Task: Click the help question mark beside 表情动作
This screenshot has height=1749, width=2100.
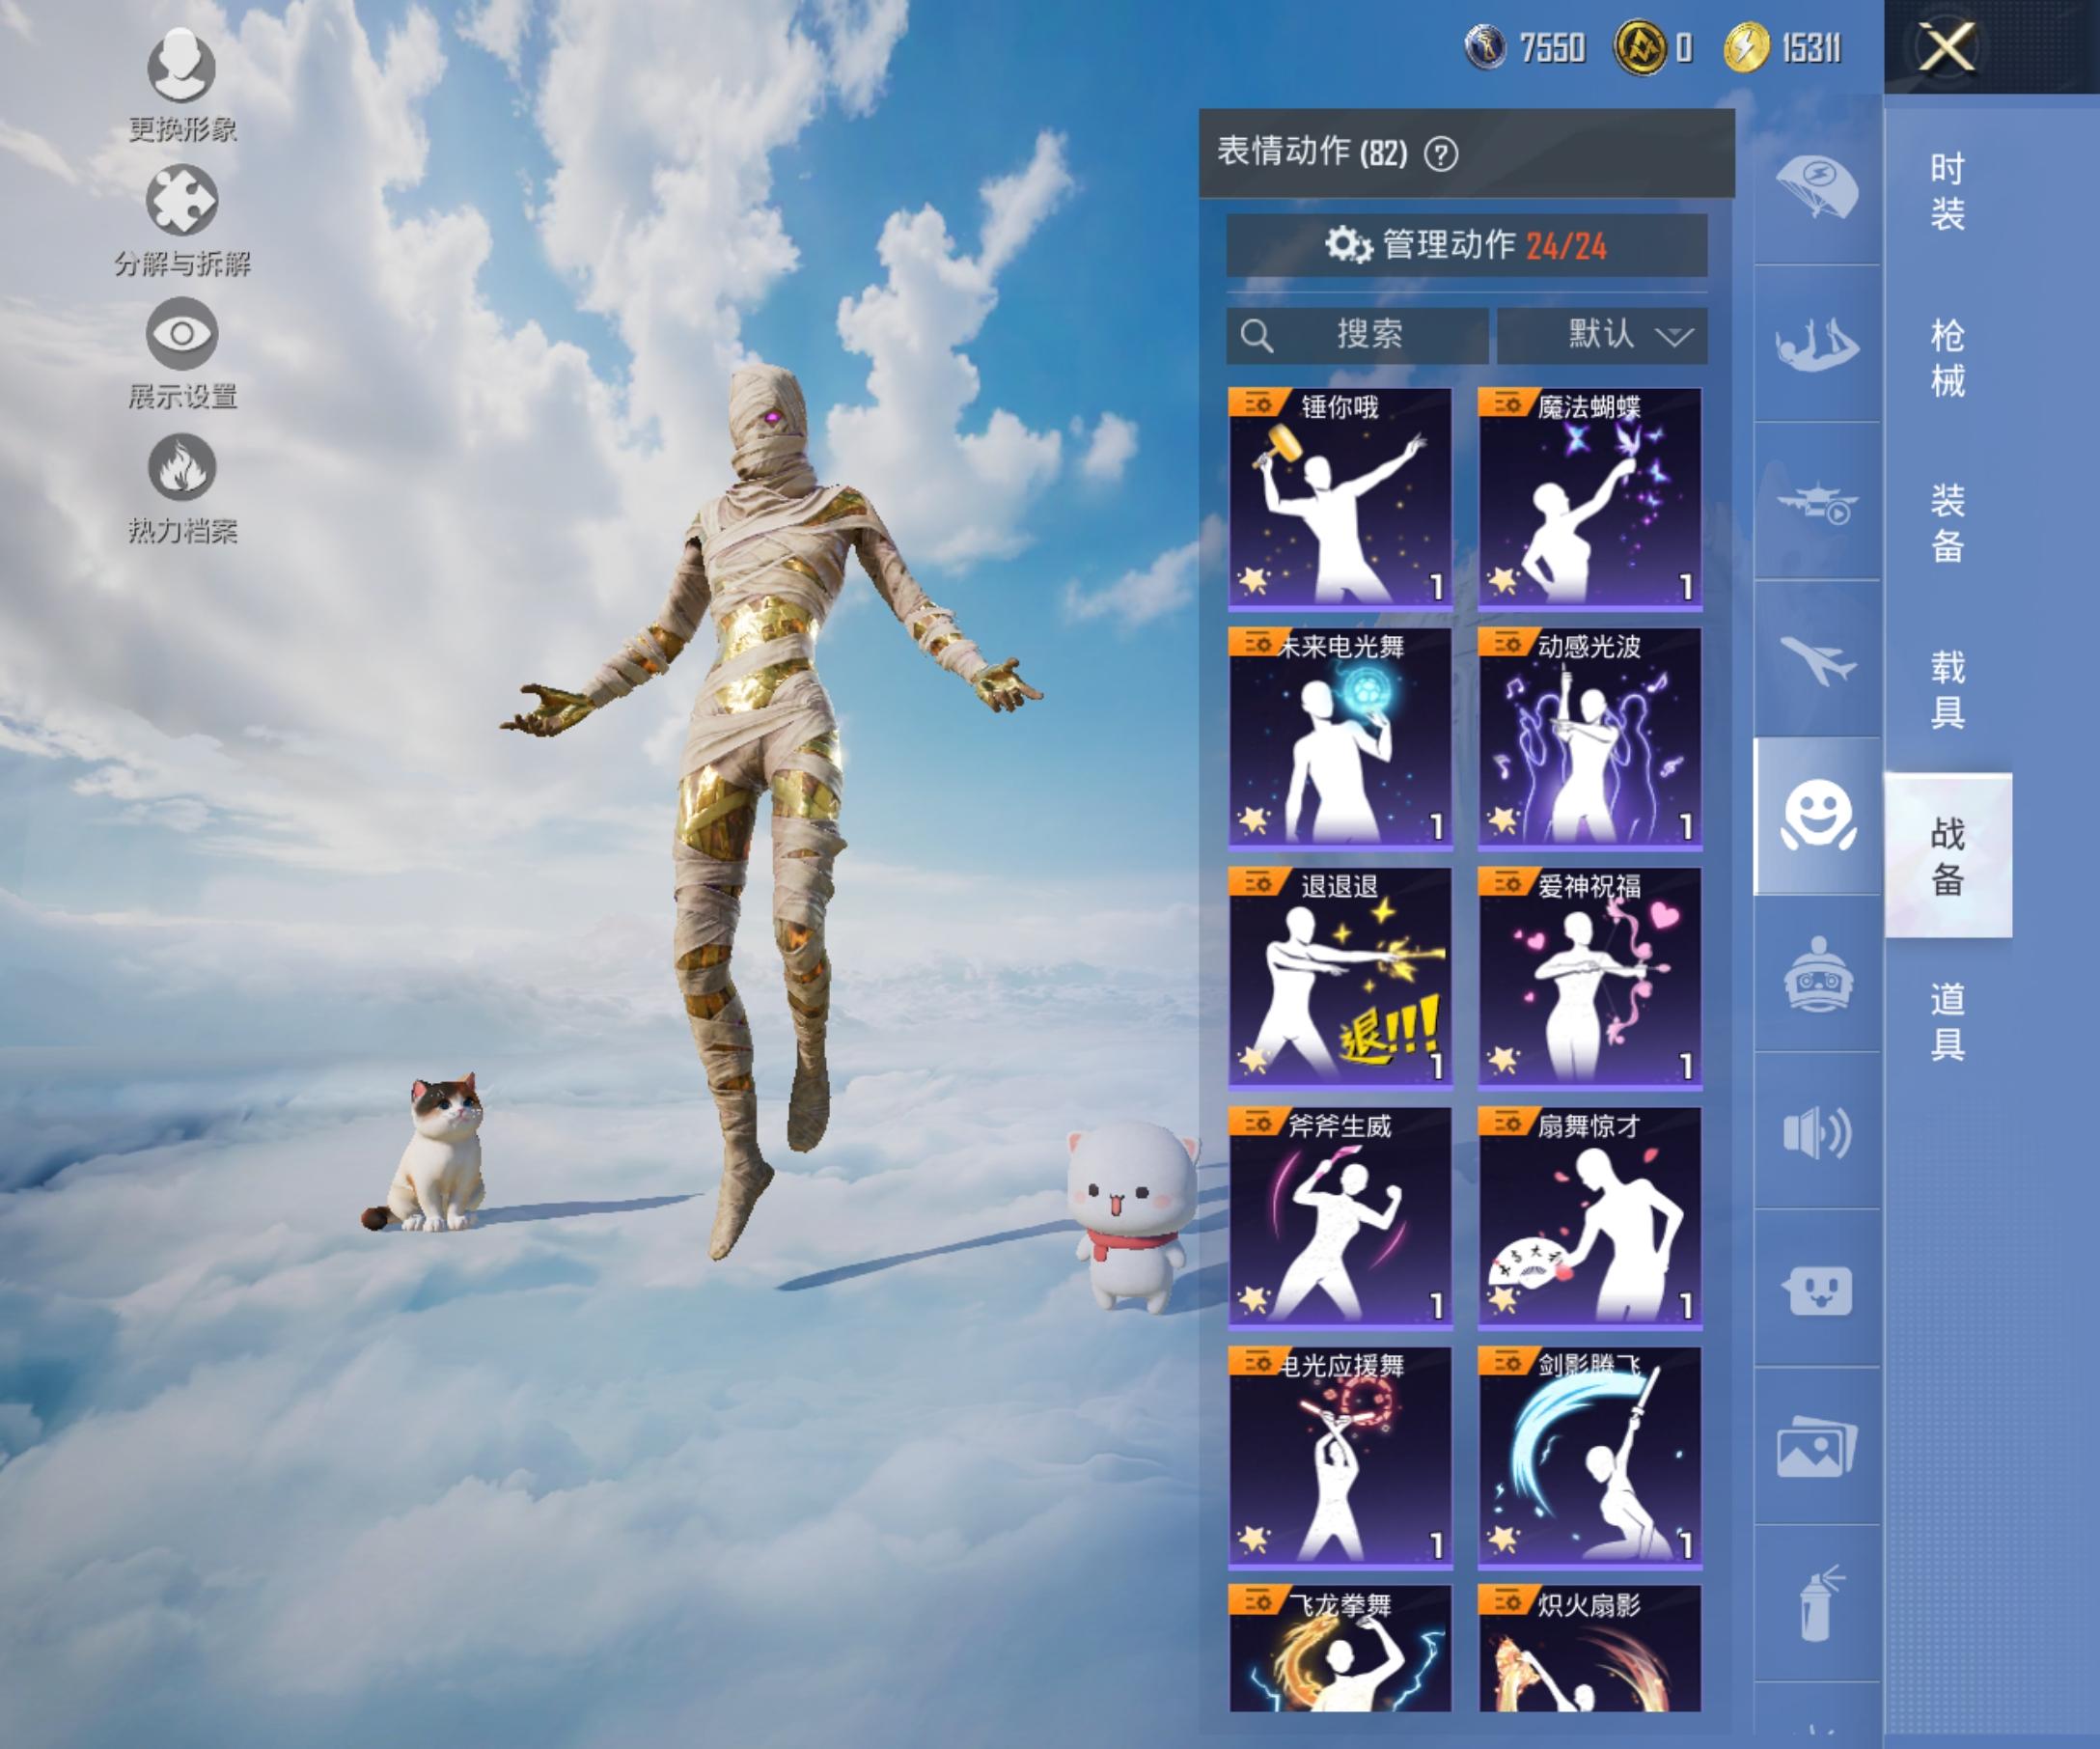Action: 1441,154
